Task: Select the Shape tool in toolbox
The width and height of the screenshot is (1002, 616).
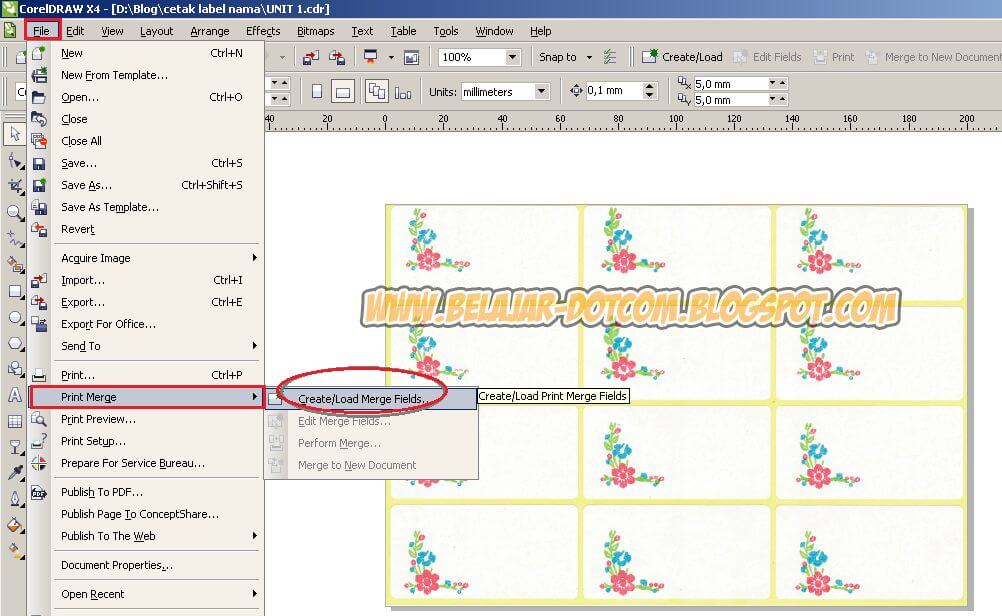Action: coord(14,160)
